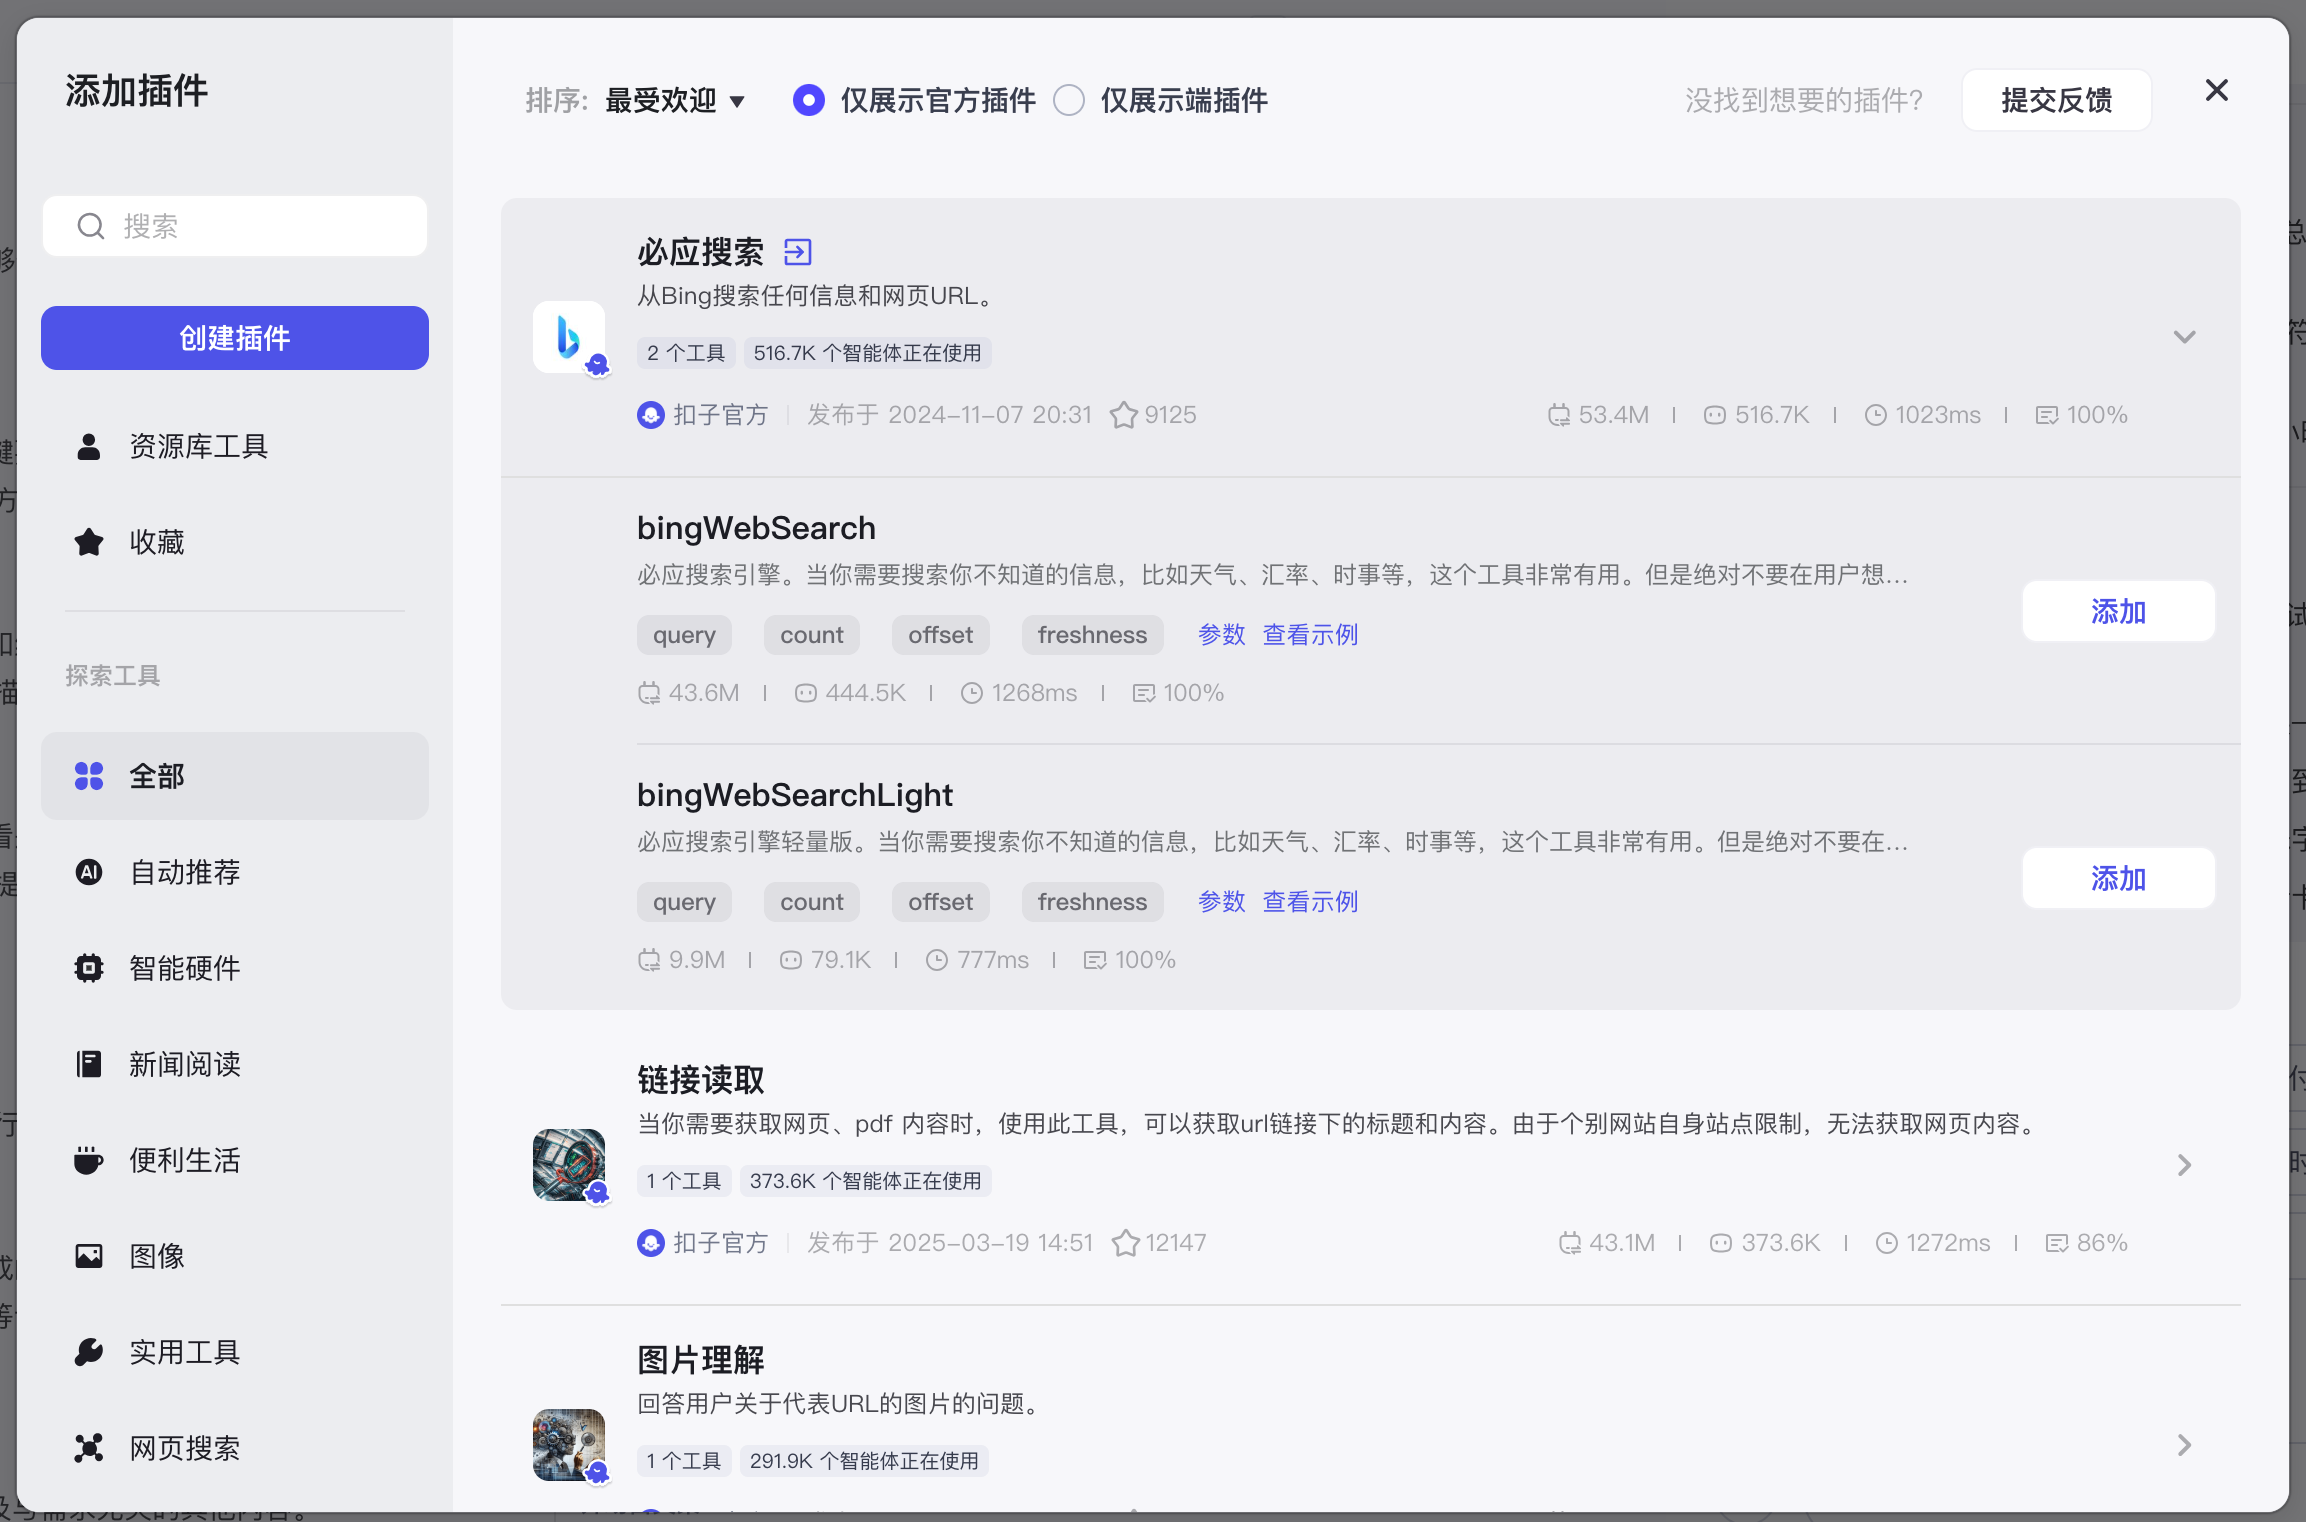Image resolution: width=2306 pixels, height=1522 pixels.
Task: Switch to the 自动推荐 category
Action: pyautogui.click(x=185, y=872)
